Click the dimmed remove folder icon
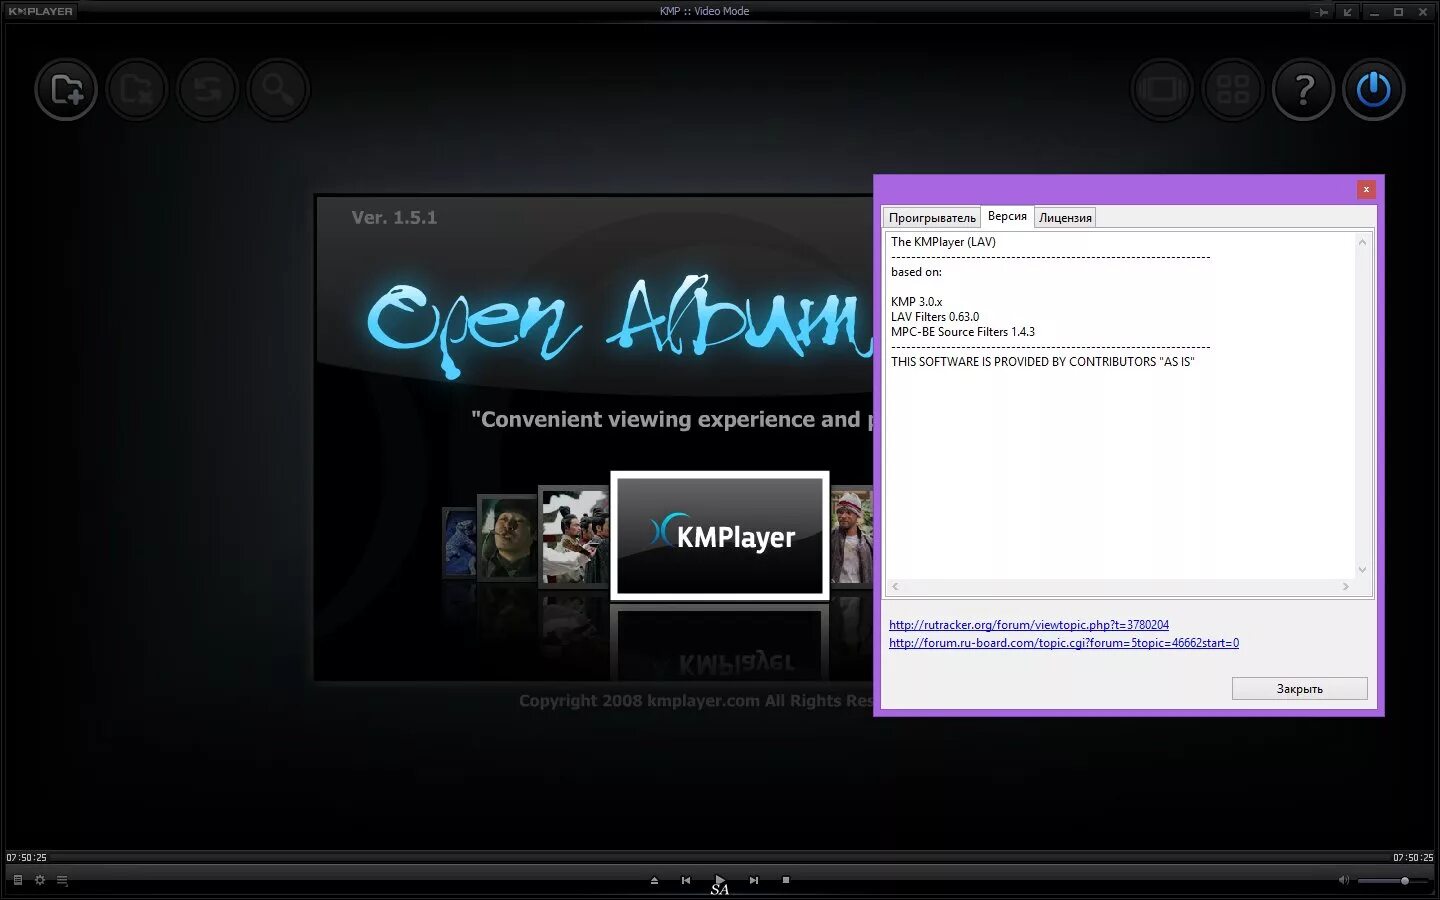Image resolution: width=1440 pixels, height=900 pixels. point(136,90)
